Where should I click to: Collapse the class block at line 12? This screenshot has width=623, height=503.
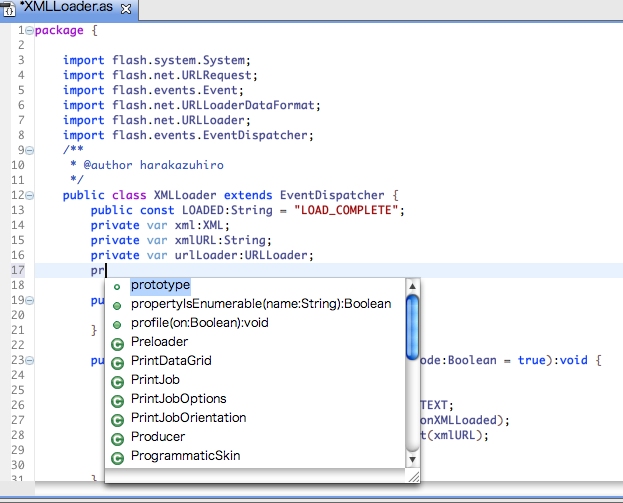tap(29, 195)
